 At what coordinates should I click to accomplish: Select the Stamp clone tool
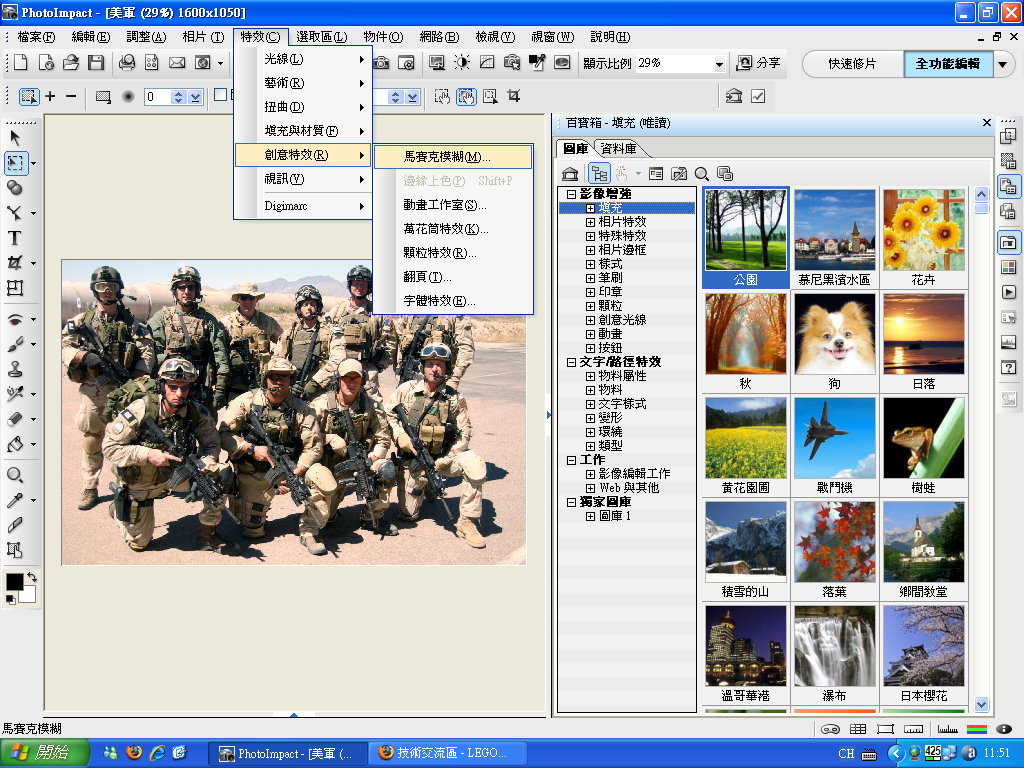[14, 368]
